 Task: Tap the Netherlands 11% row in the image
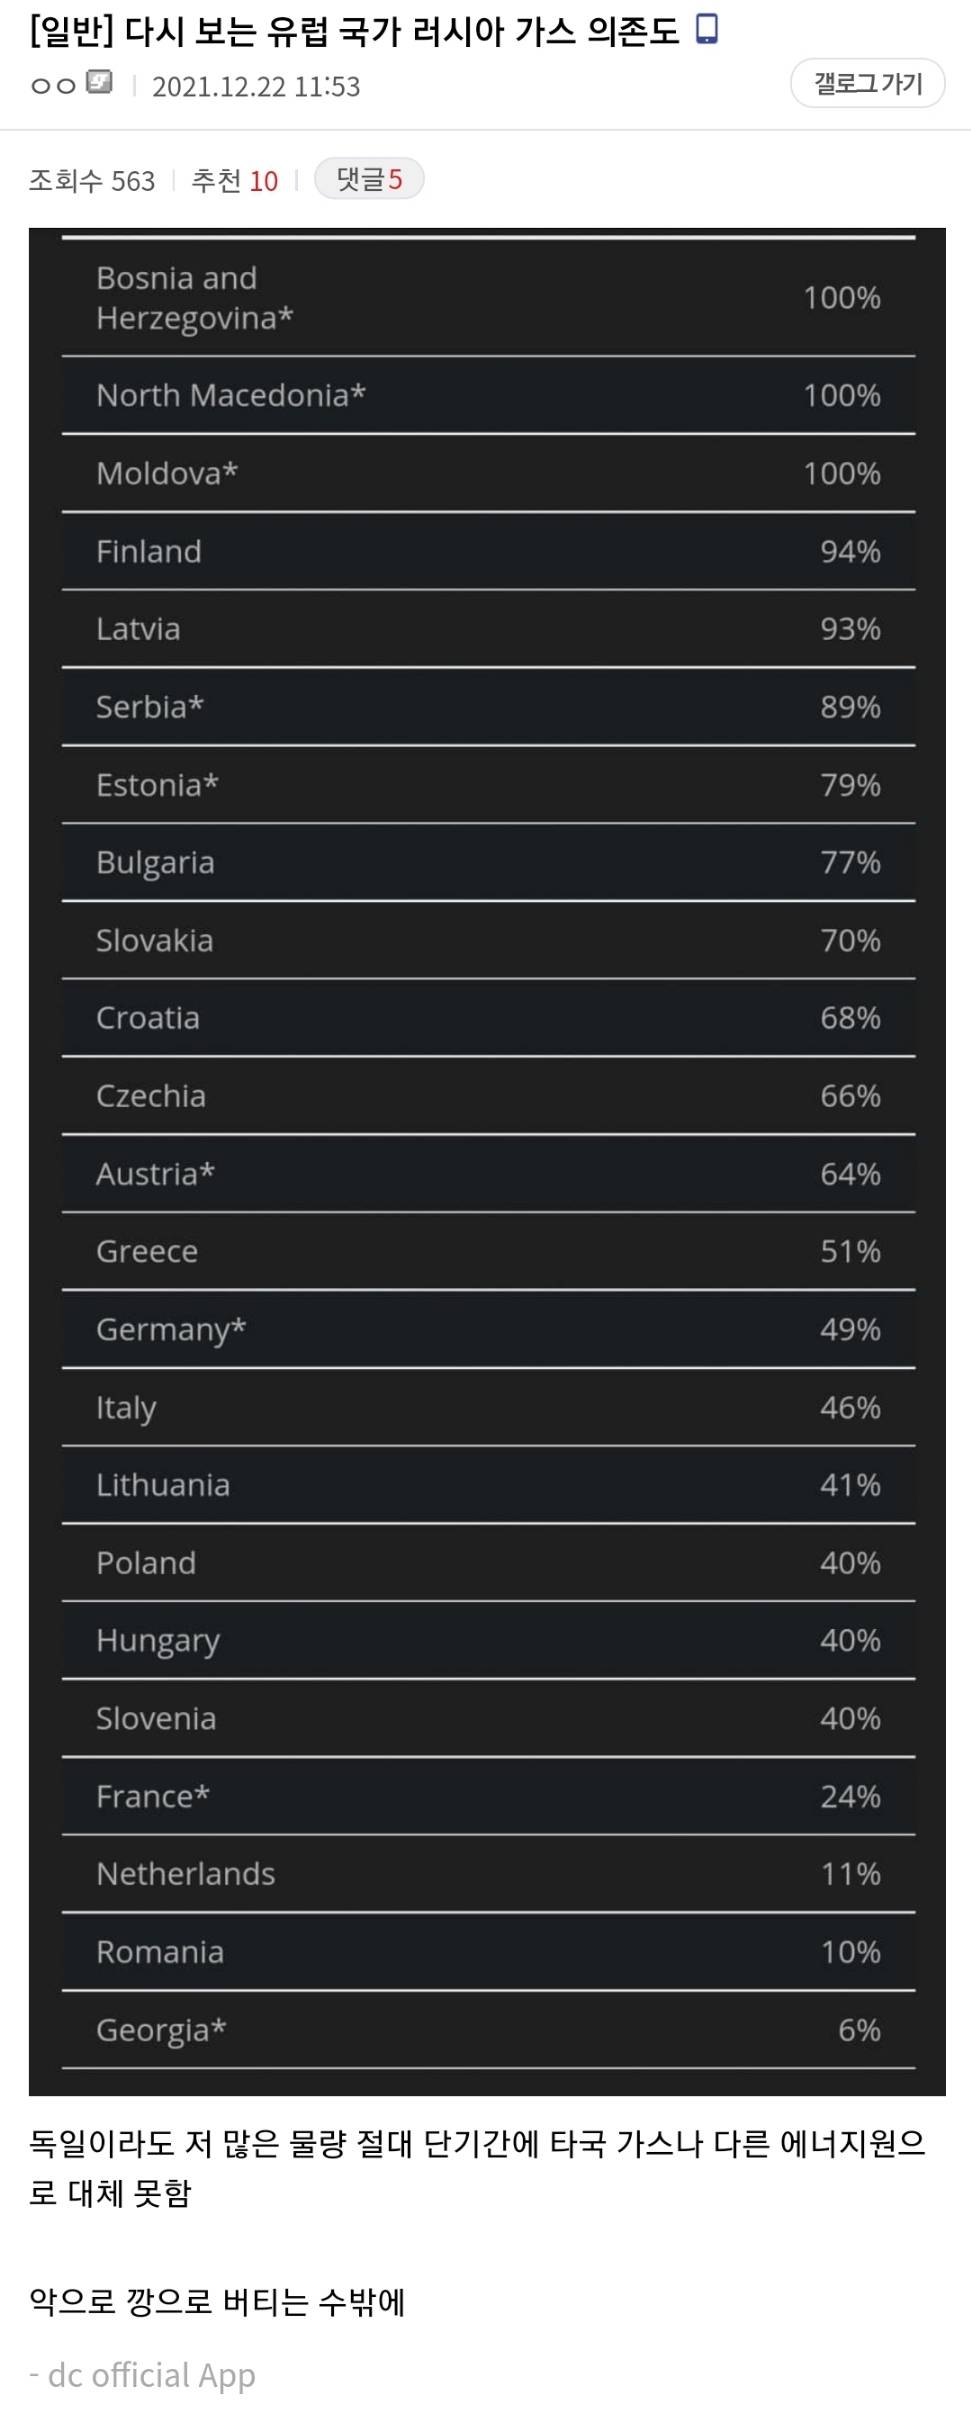tap(488, 1873)
